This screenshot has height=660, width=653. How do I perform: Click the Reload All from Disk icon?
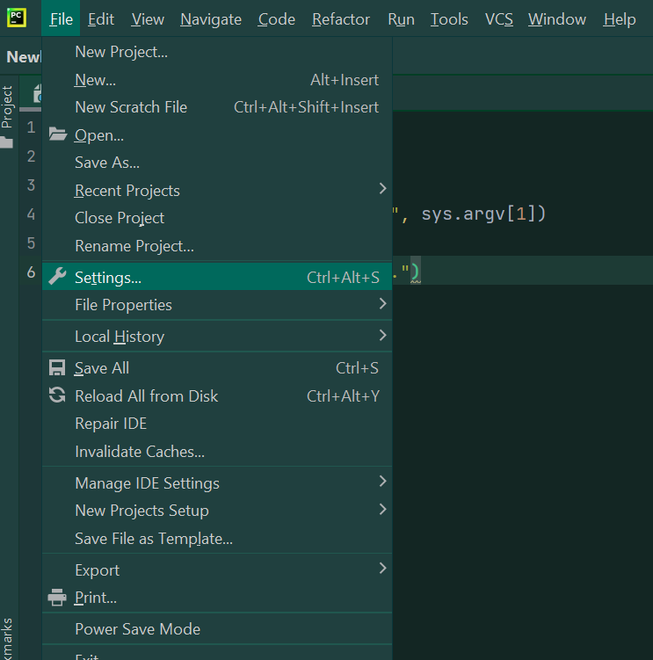coord(57,396)
